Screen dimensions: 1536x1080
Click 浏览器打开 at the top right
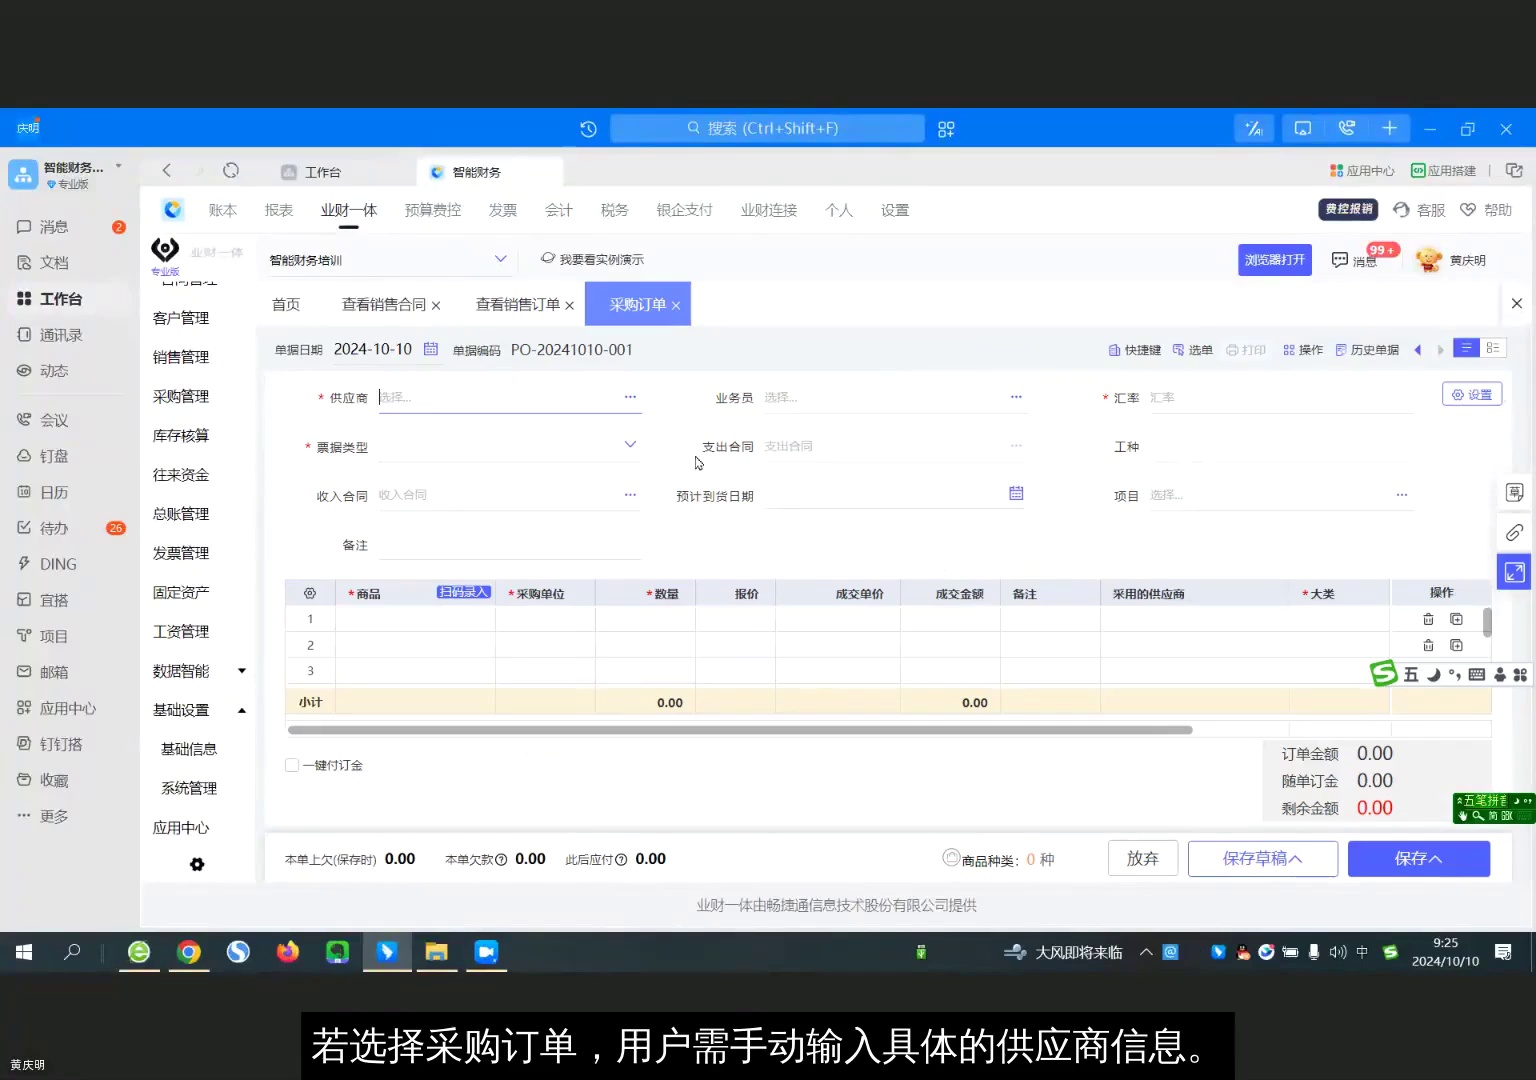[1274, 259]
